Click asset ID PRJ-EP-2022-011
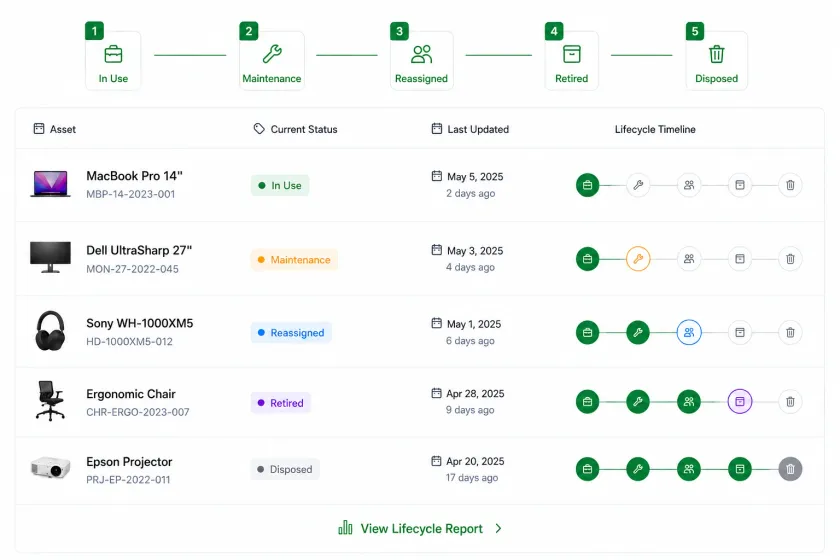Viewport: 840px width, 560px height. [x=128, y=480]
